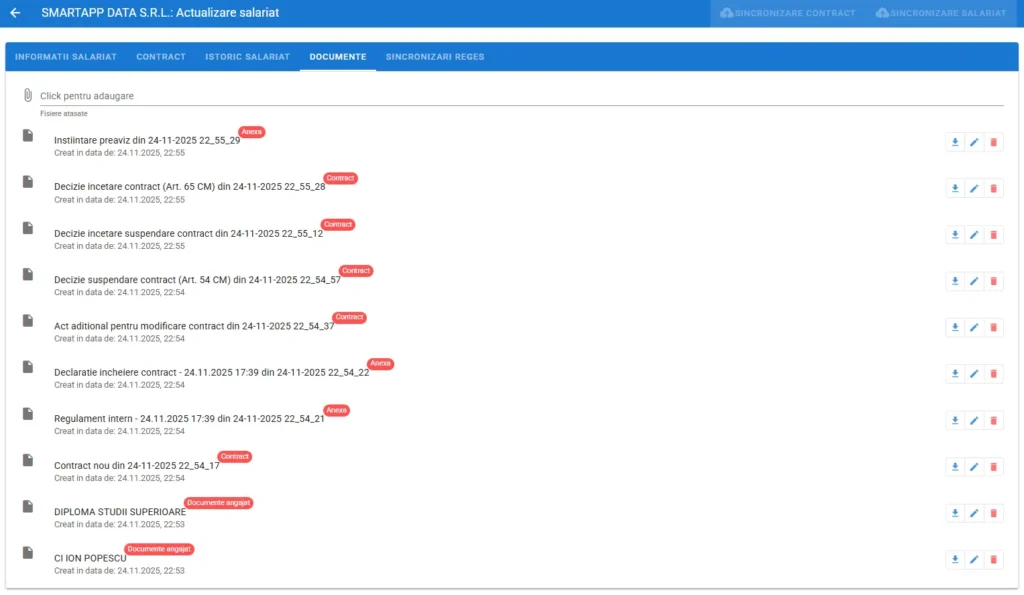This screenshot has width=1024, height=595.
Task: Click the Documente angajat badge on CI ION POPESCU
Action: 160,549
